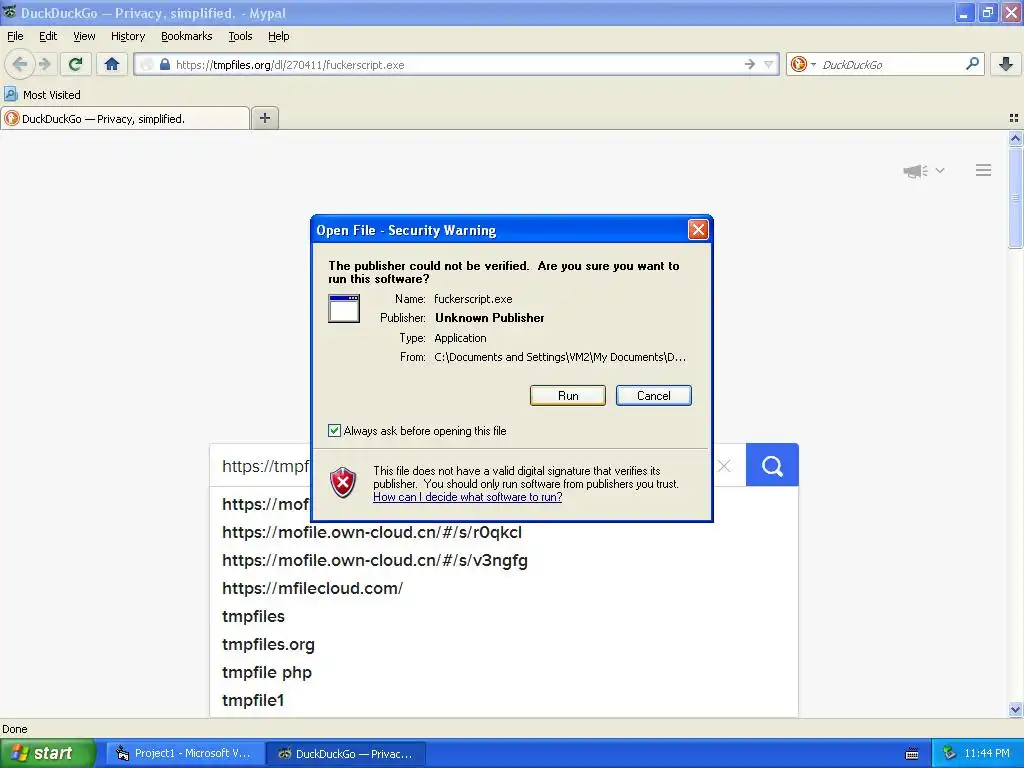1024x768 pixels.
Task: Open the Tools menu
Action: point(240,36)
